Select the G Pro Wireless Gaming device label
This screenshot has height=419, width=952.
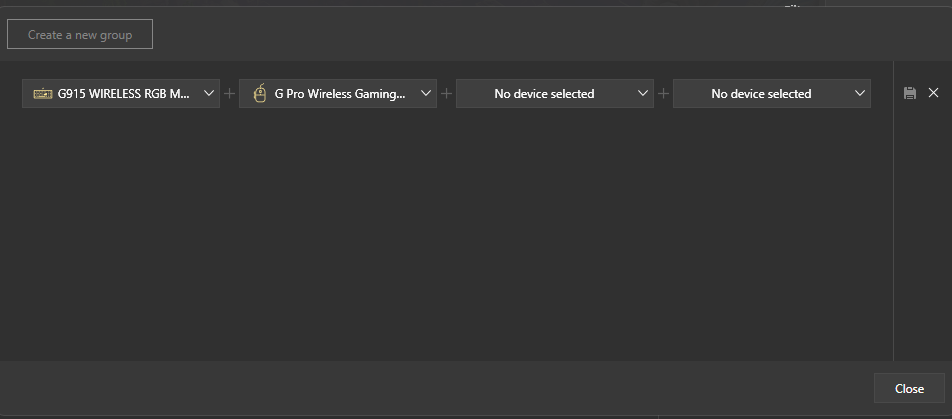coord(340,94)
